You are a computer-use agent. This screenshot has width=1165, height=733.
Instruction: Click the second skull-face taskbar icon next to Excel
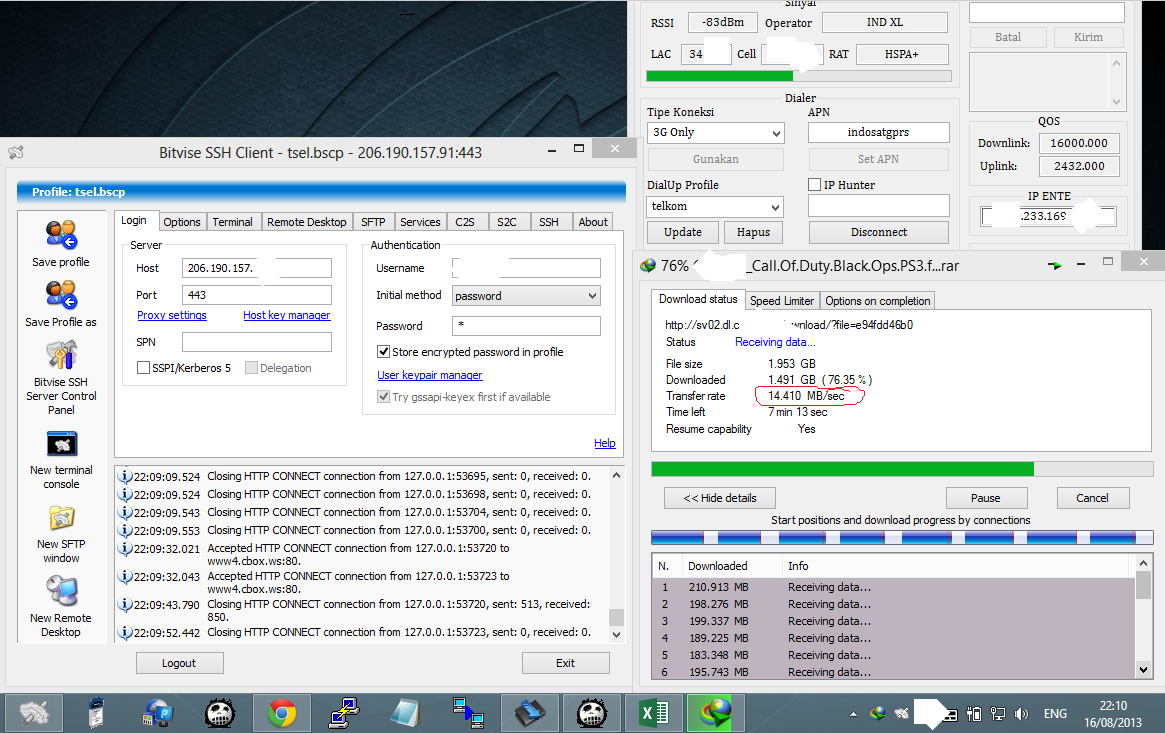click(x=592, y=714)
